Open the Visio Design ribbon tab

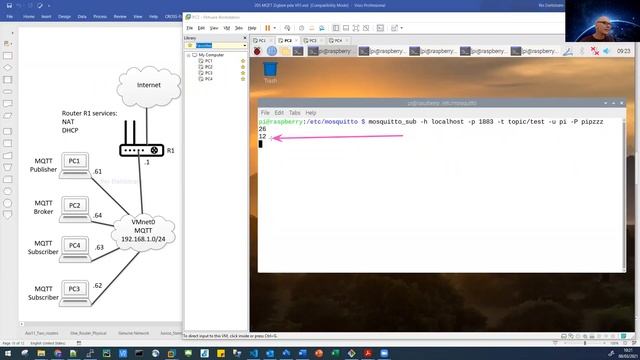click(64, 17)
